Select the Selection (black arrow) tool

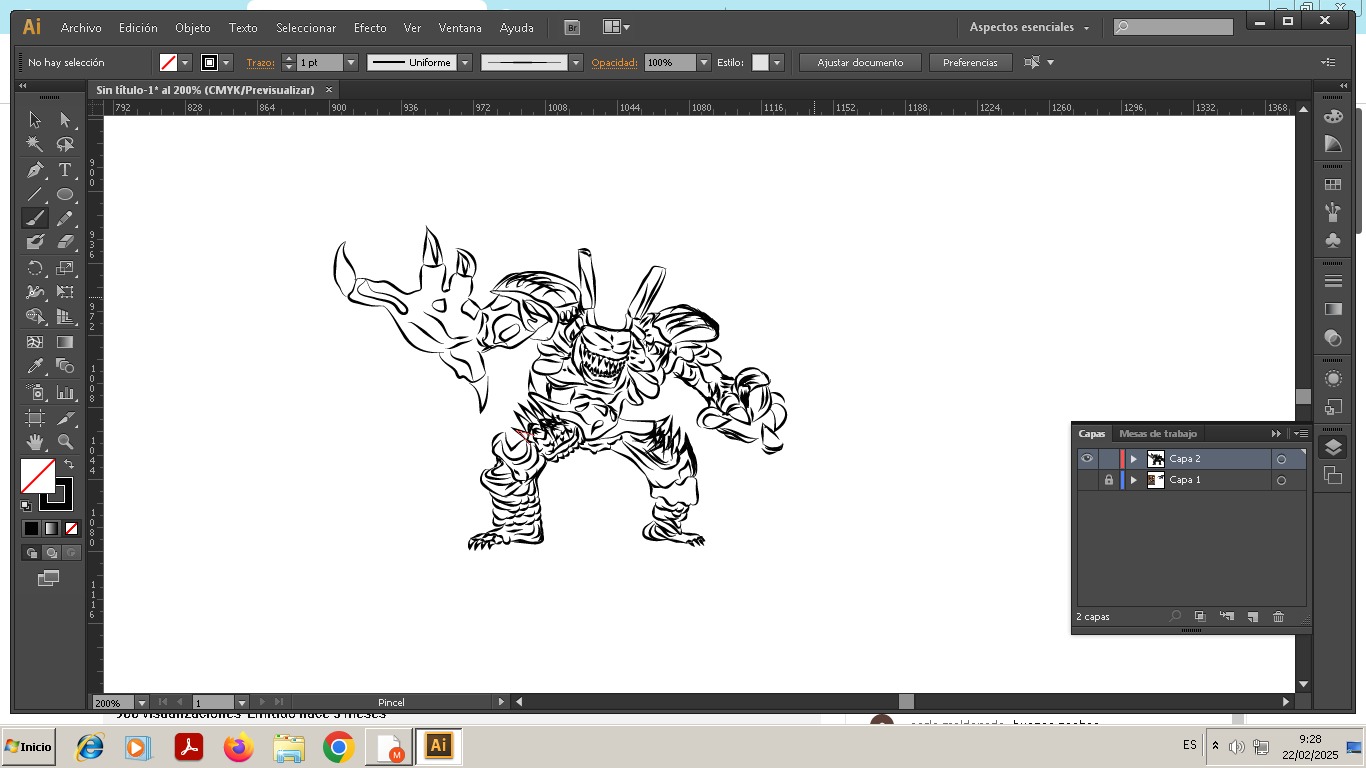click(35, 120)
